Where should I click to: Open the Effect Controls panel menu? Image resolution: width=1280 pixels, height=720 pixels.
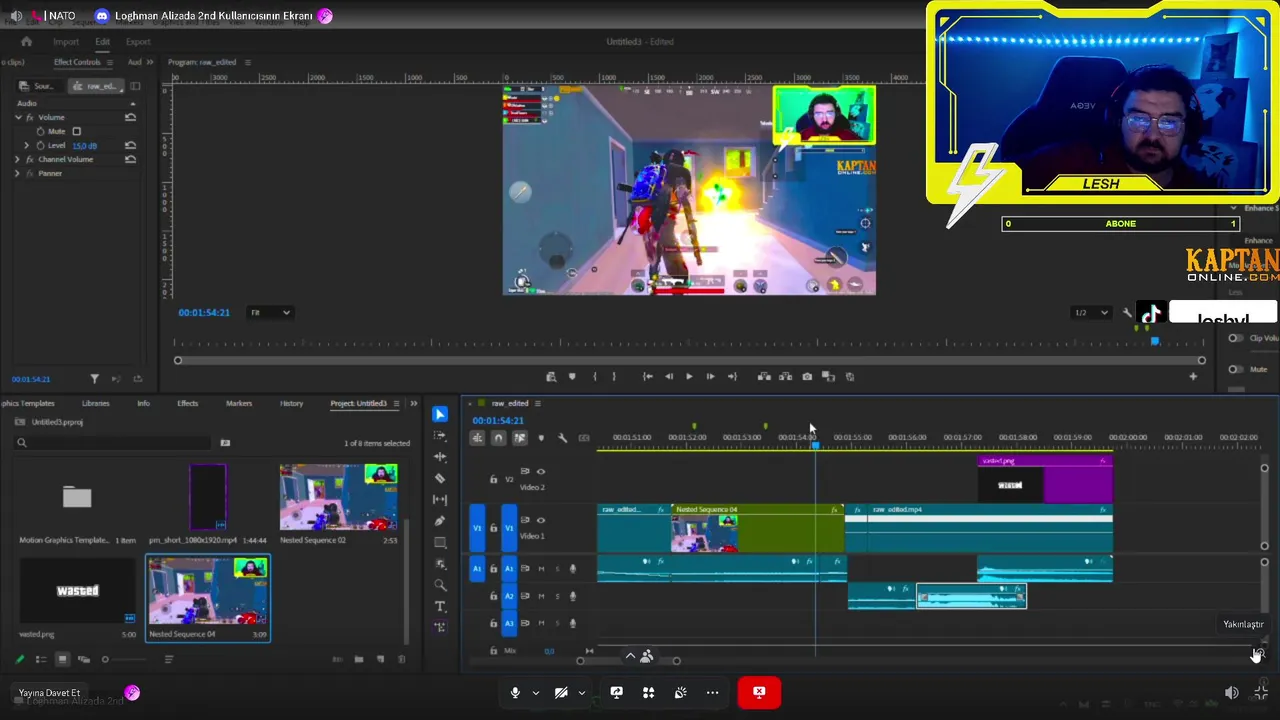point(110,62)
